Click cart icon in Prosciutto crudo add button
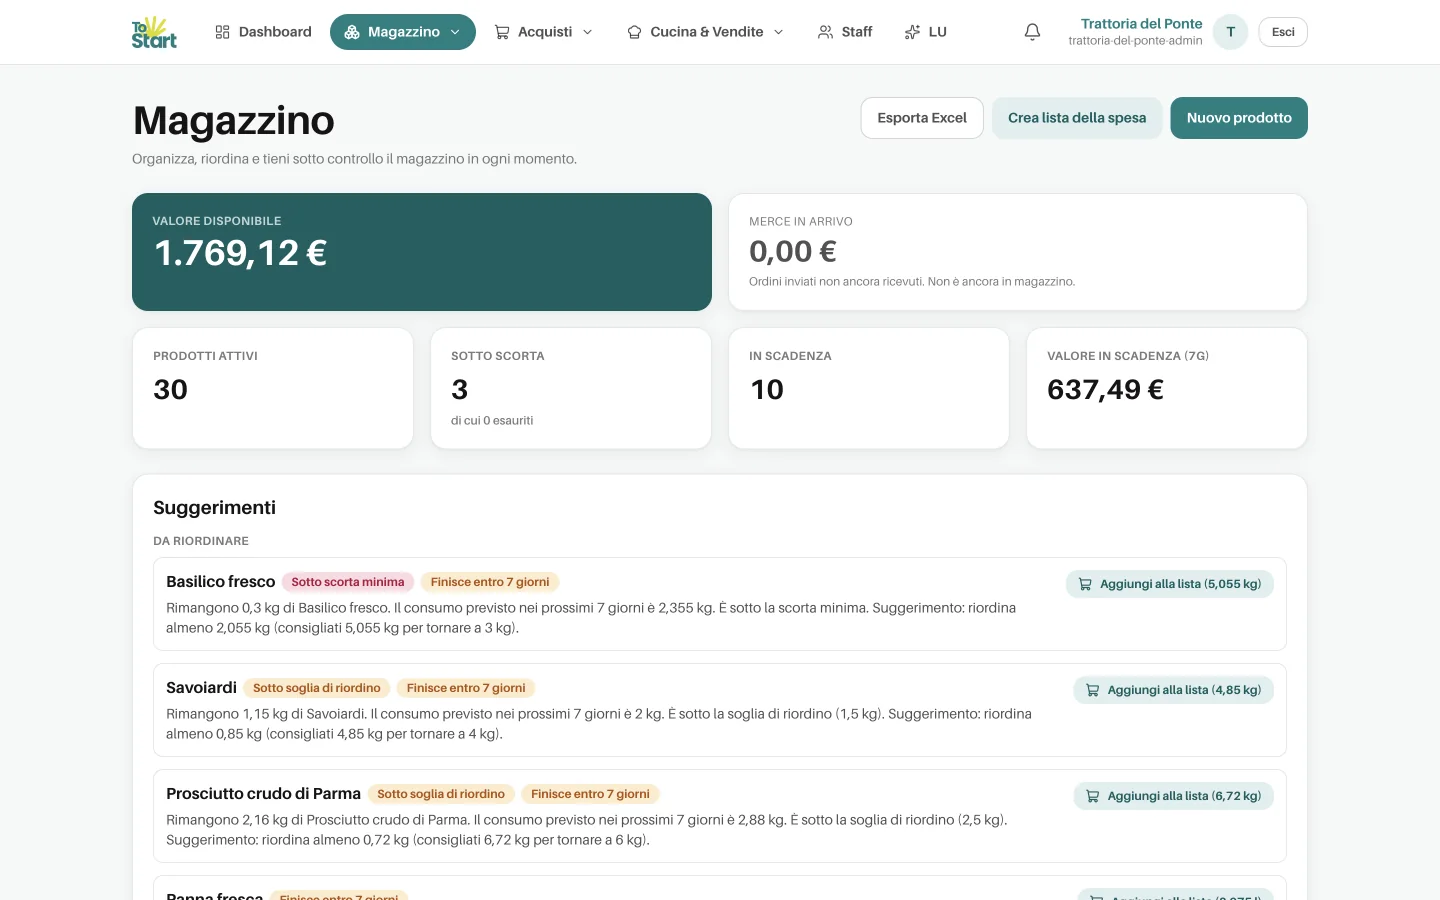1440x900 pixels. (x=1092, y=796)
